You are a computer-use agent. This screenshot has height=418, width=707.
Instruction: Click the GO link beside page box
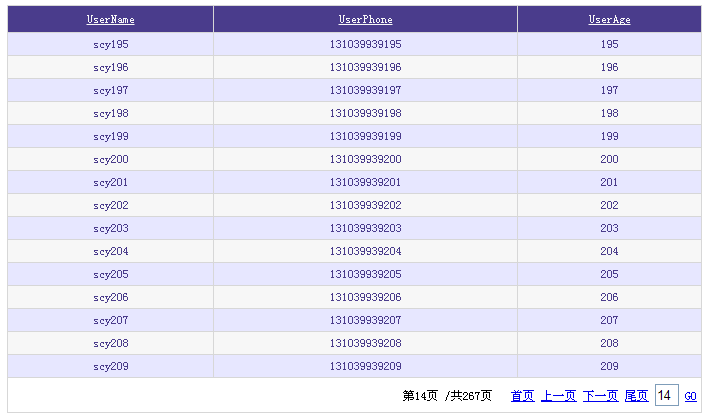[690, 396]
